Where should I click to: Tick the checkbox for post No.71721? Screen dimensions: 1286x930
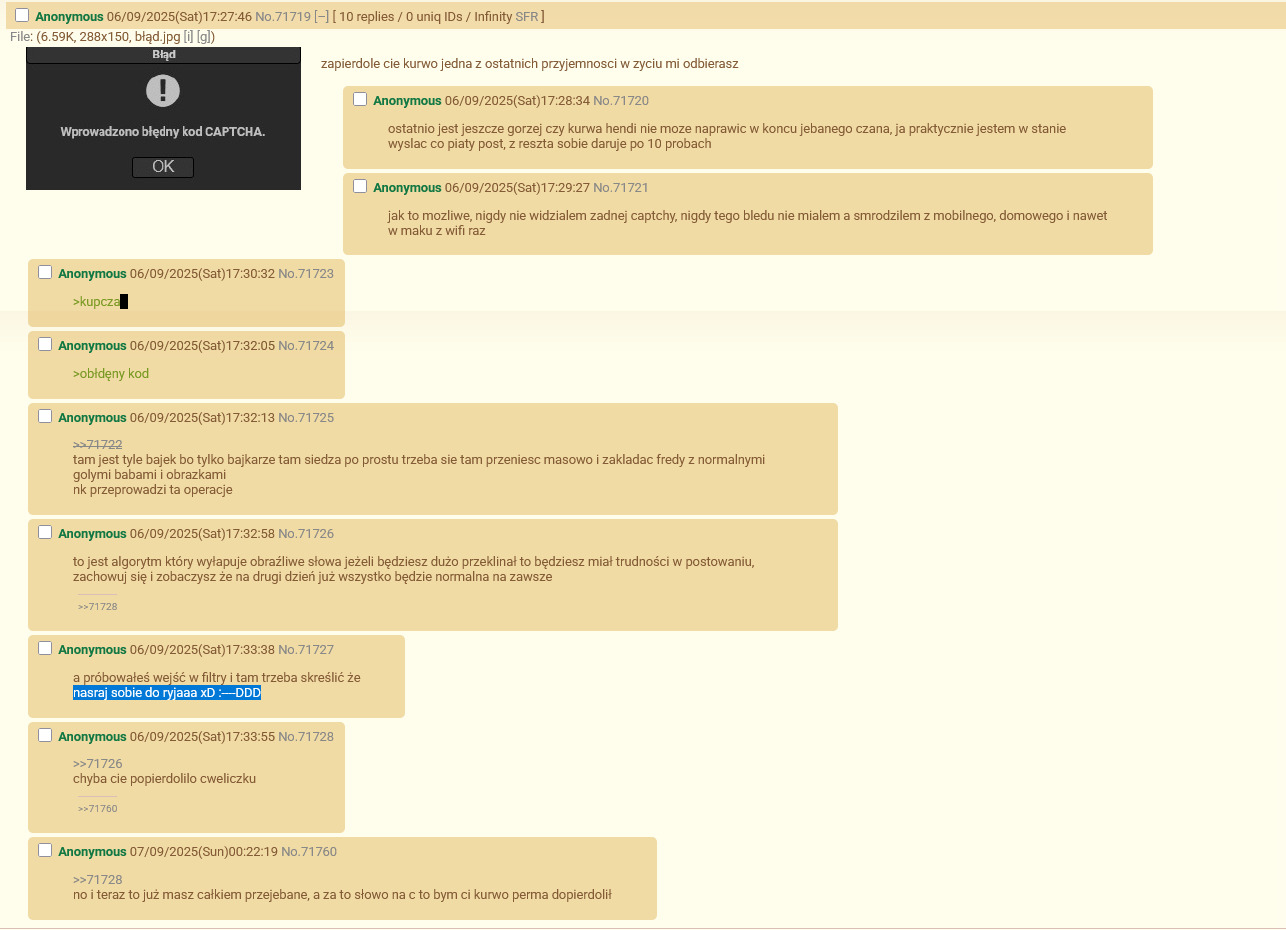tap(360, 186)
